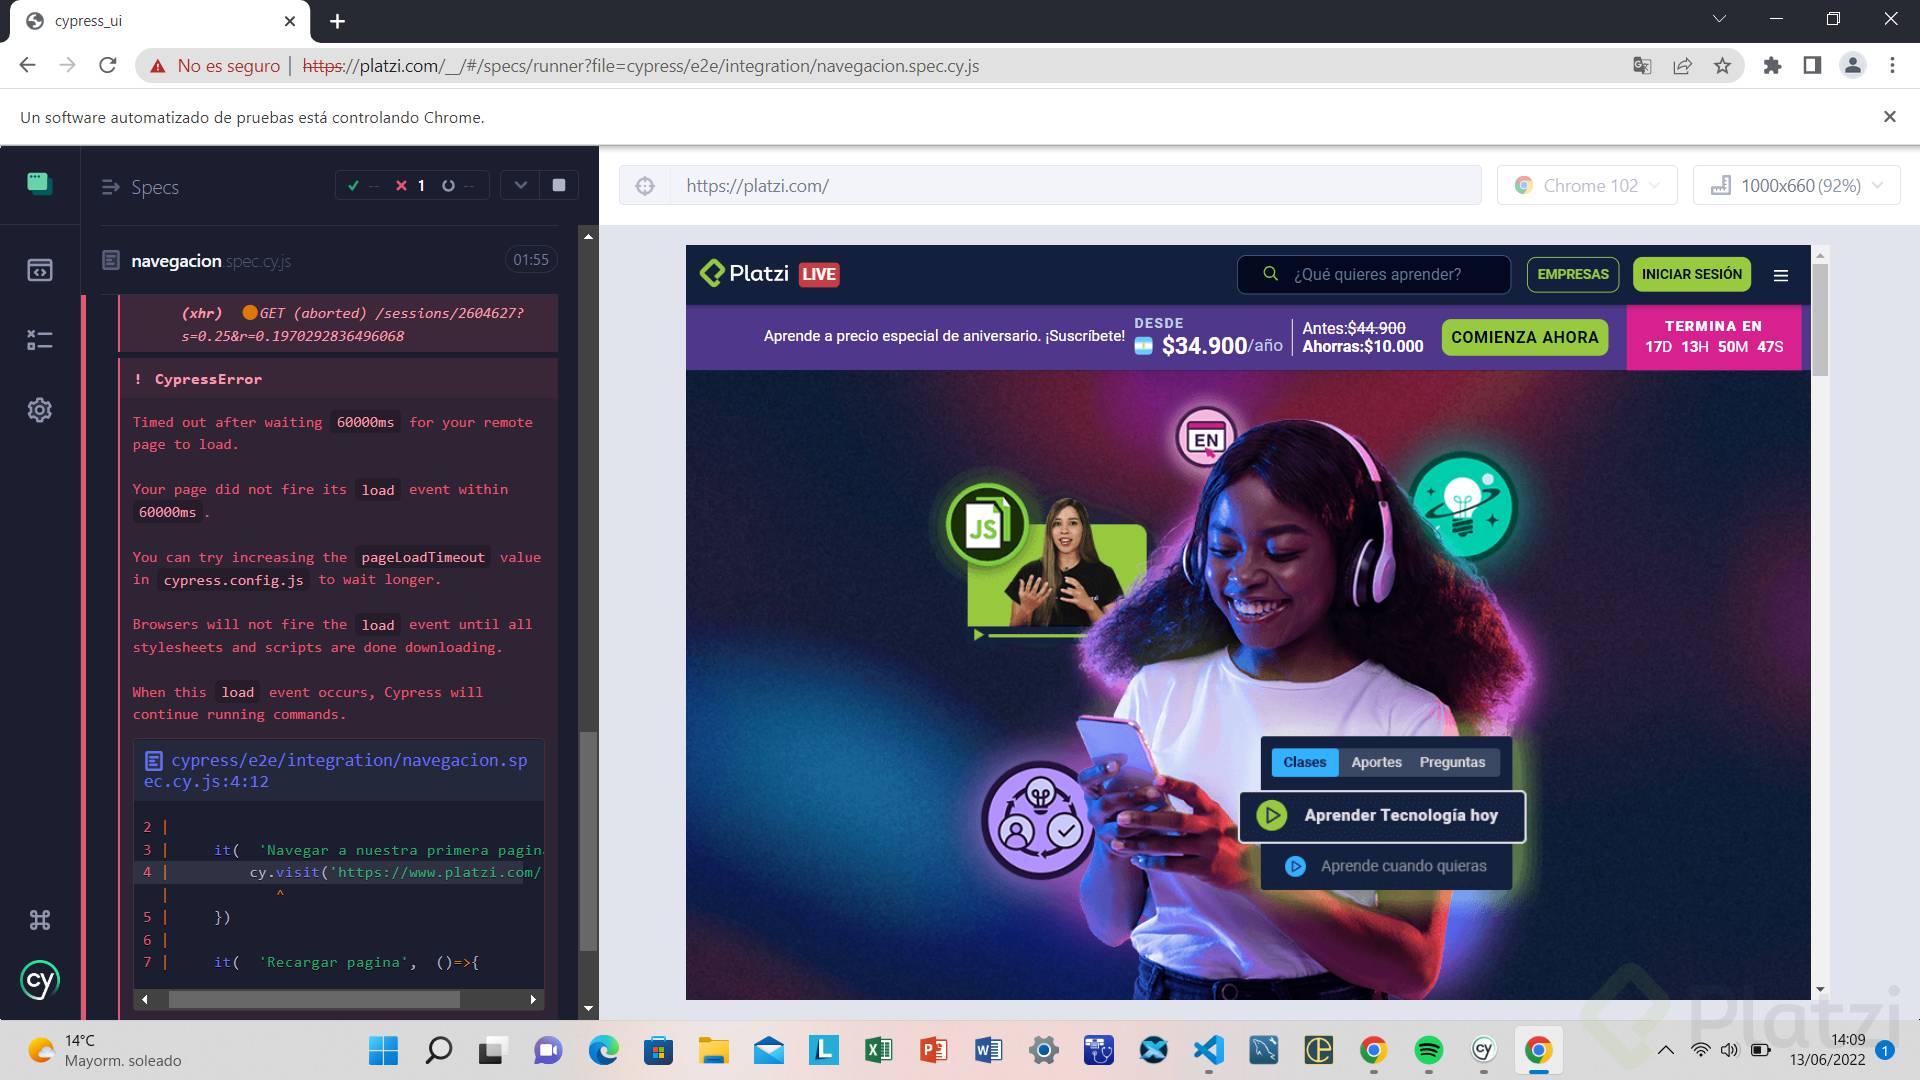The image size is (1920, 1080).
Task: Click the selector playground crosshair icon
Action: [x=645, y=186]
